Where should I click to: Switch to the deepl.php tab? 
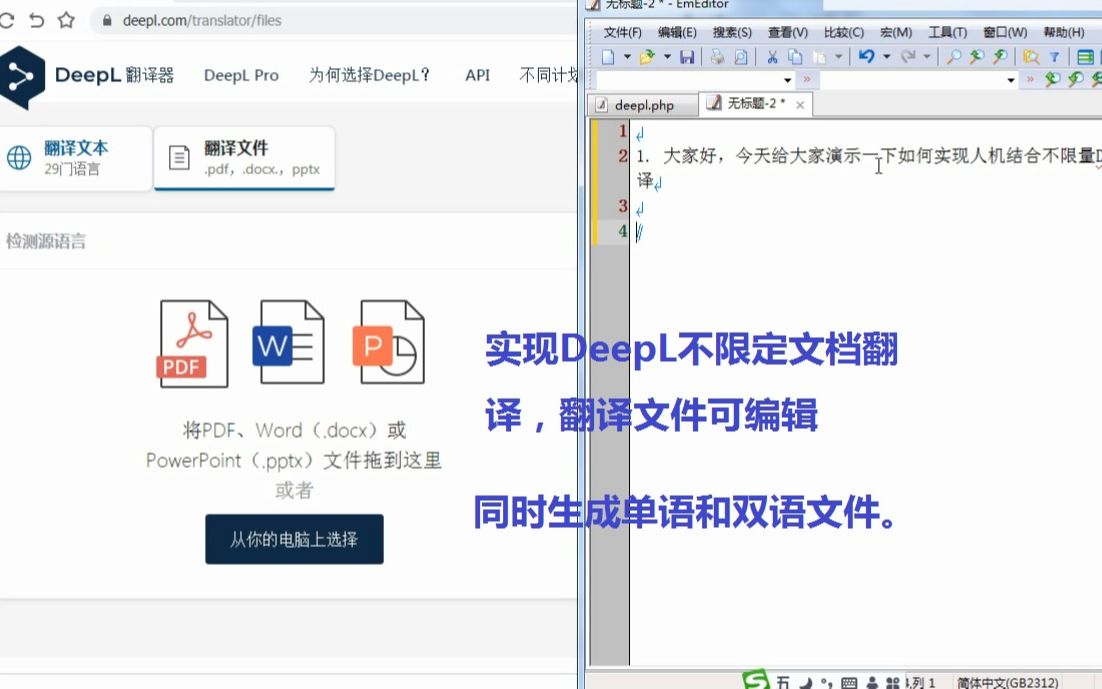coord(643,105)
